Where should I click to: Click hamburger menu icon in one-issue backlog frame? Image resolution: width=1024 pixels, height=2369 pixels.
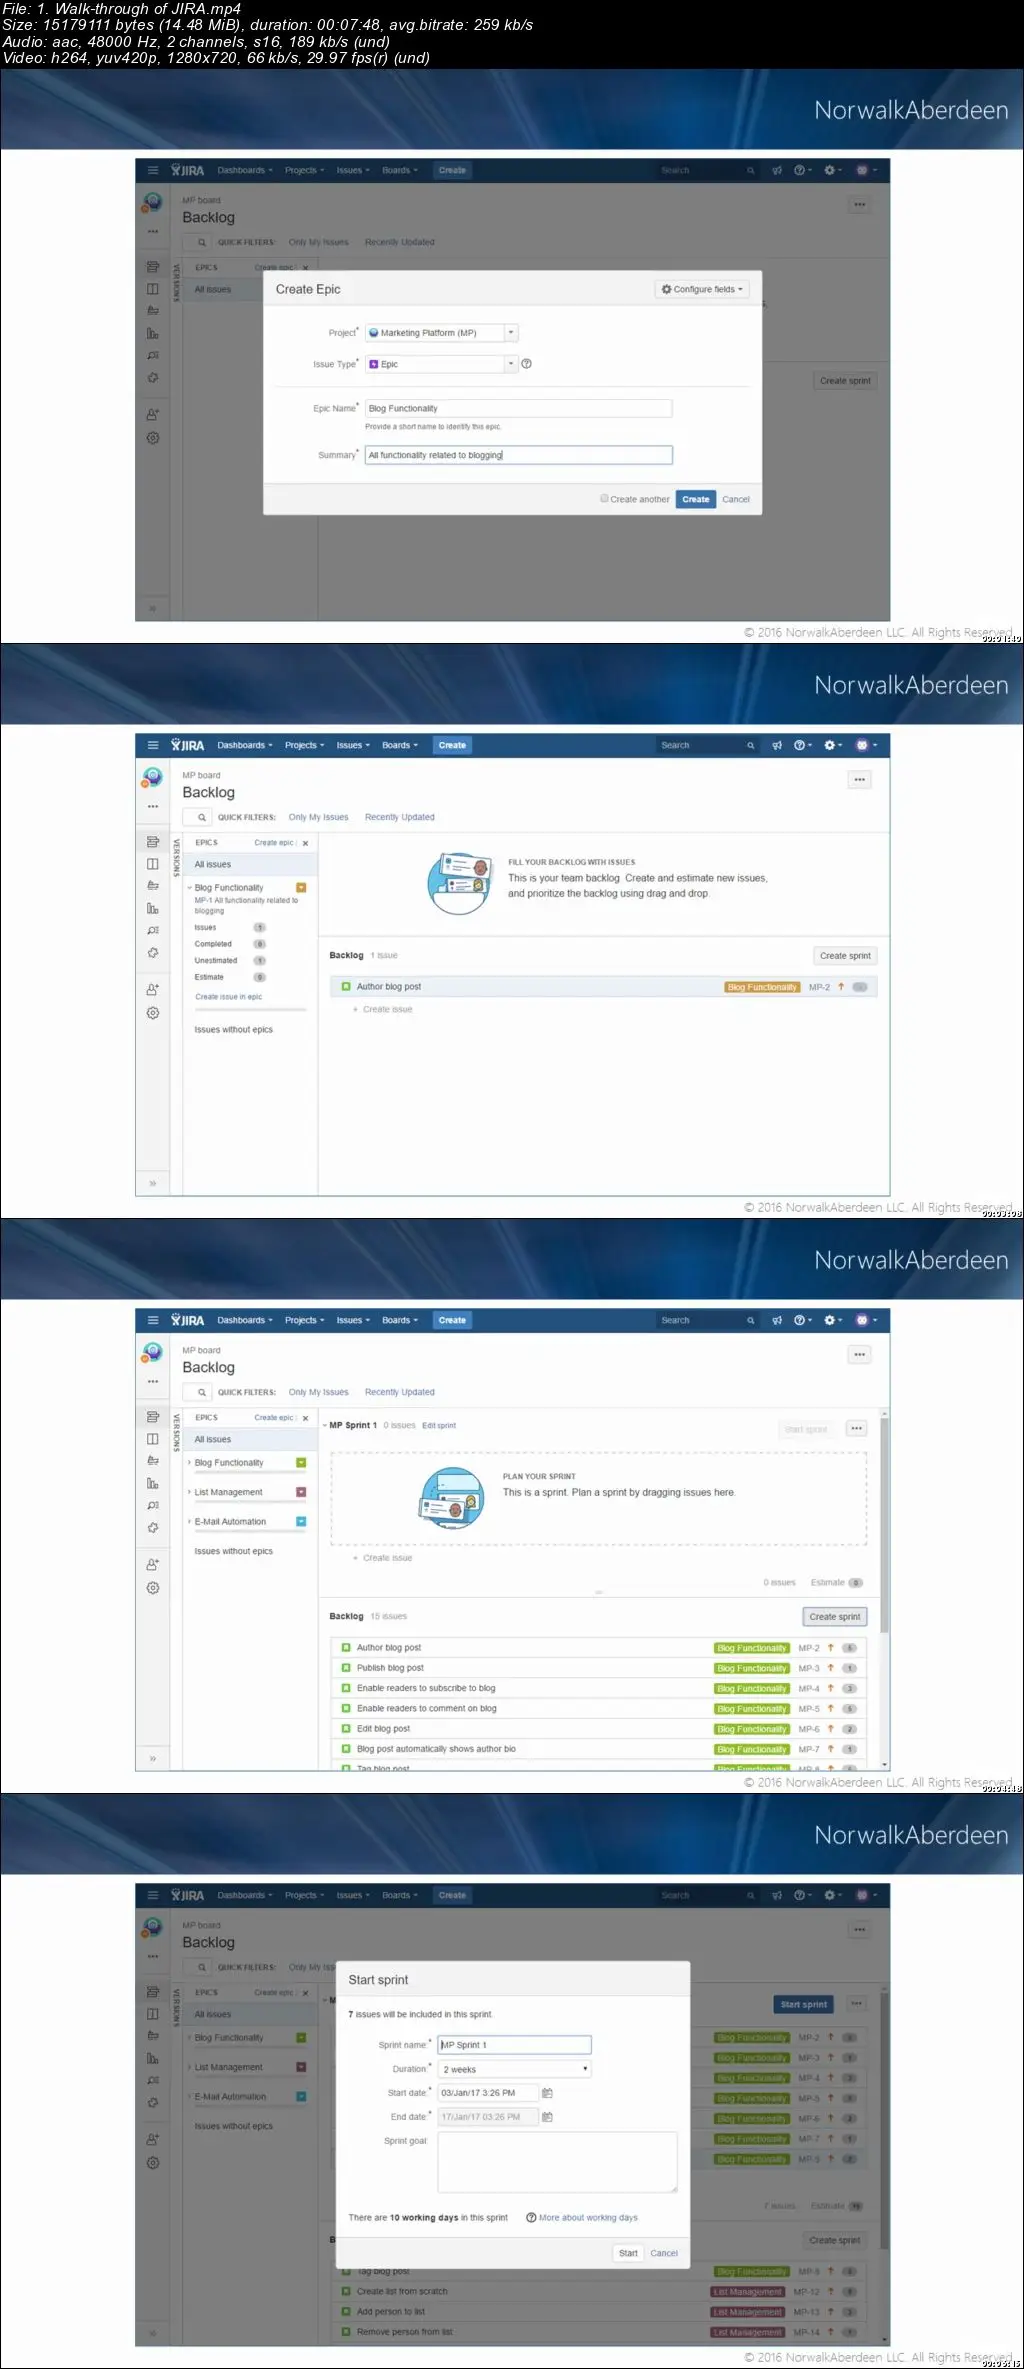(x=153, y=745)
